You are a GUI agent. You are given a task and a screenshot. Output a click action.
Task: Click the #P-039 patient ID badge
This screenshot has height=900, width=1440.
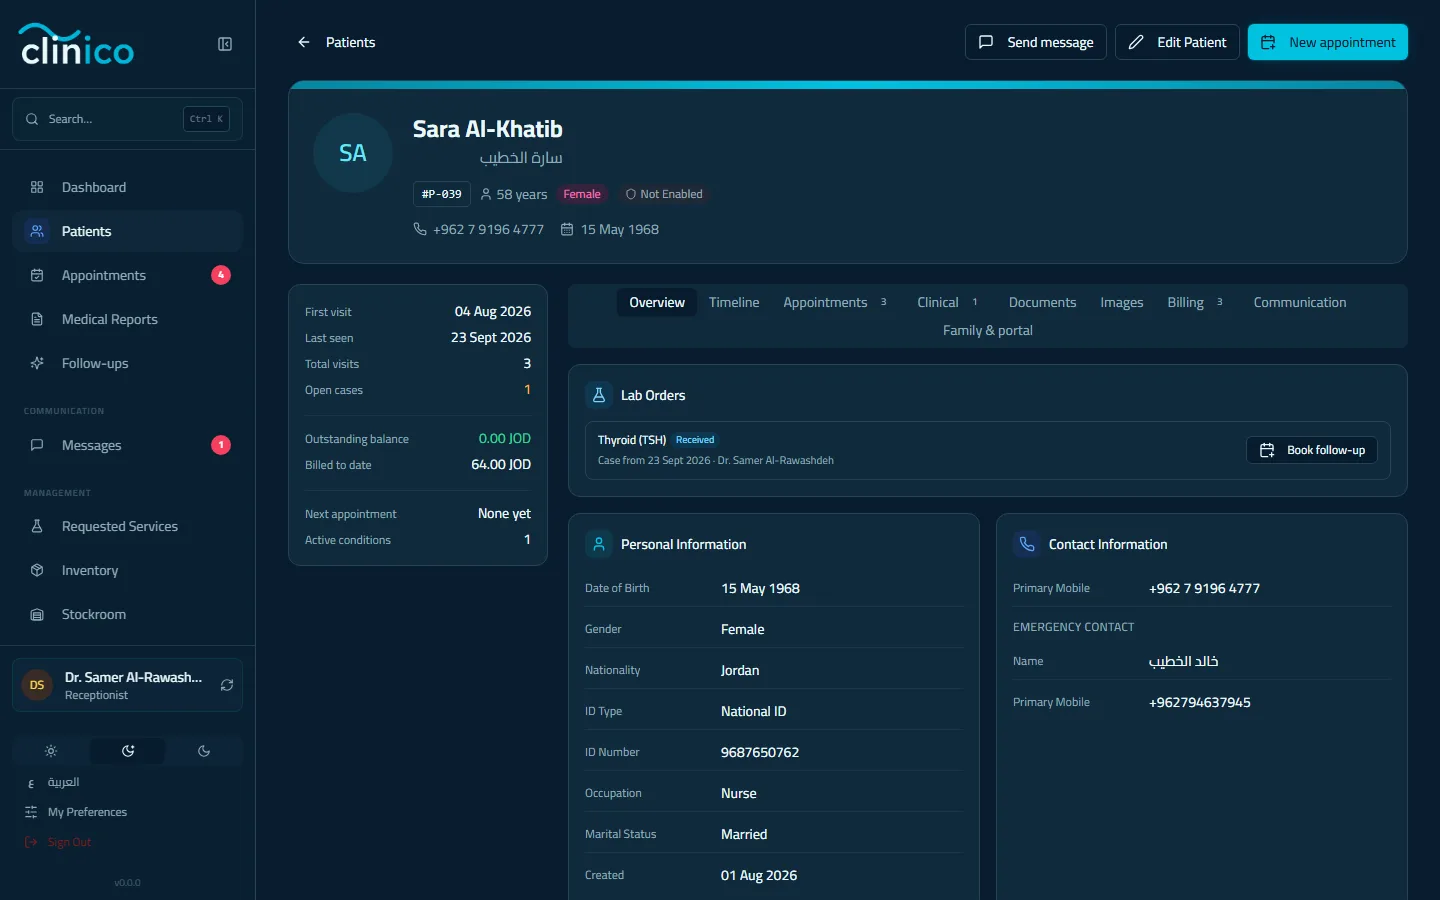pos(442,194)
